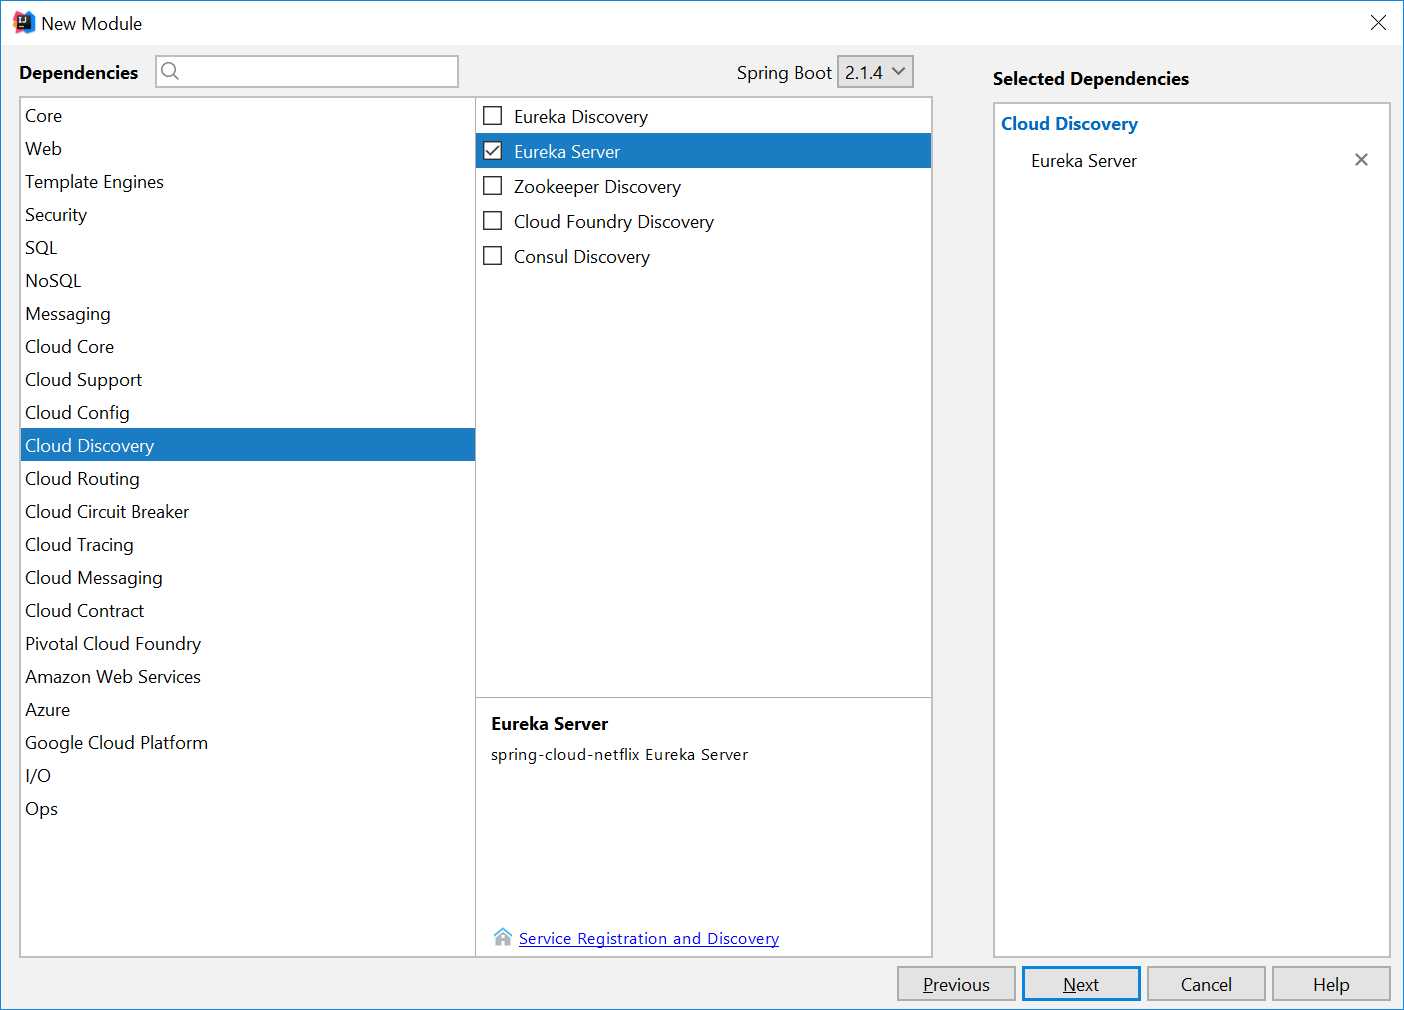Open the Security category
1404x1010 pixels.
tap(248, 215)
